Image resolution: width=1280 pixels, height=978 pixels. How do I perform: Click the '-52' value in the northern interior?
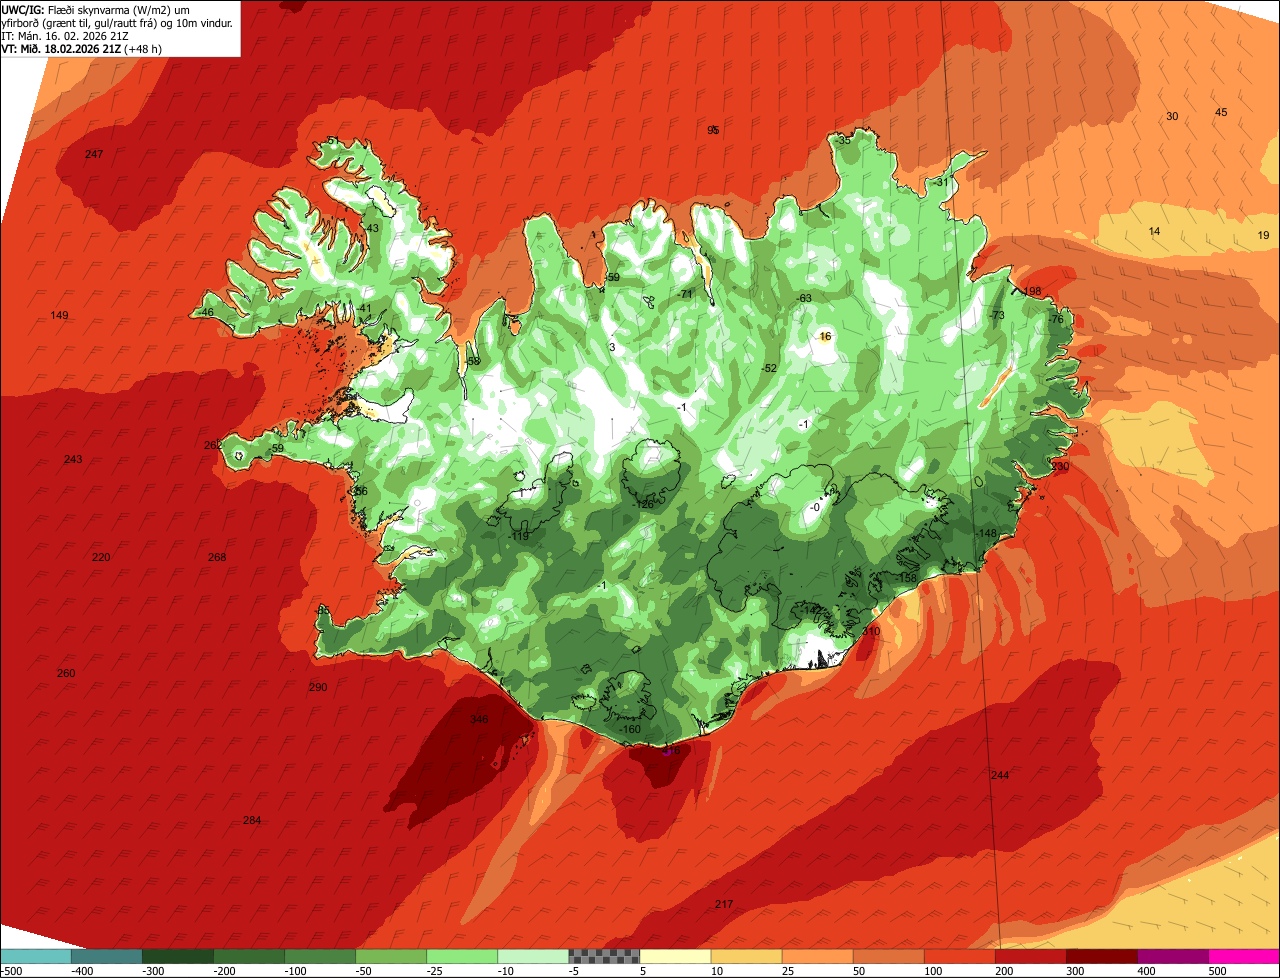[x=769, y=368]
